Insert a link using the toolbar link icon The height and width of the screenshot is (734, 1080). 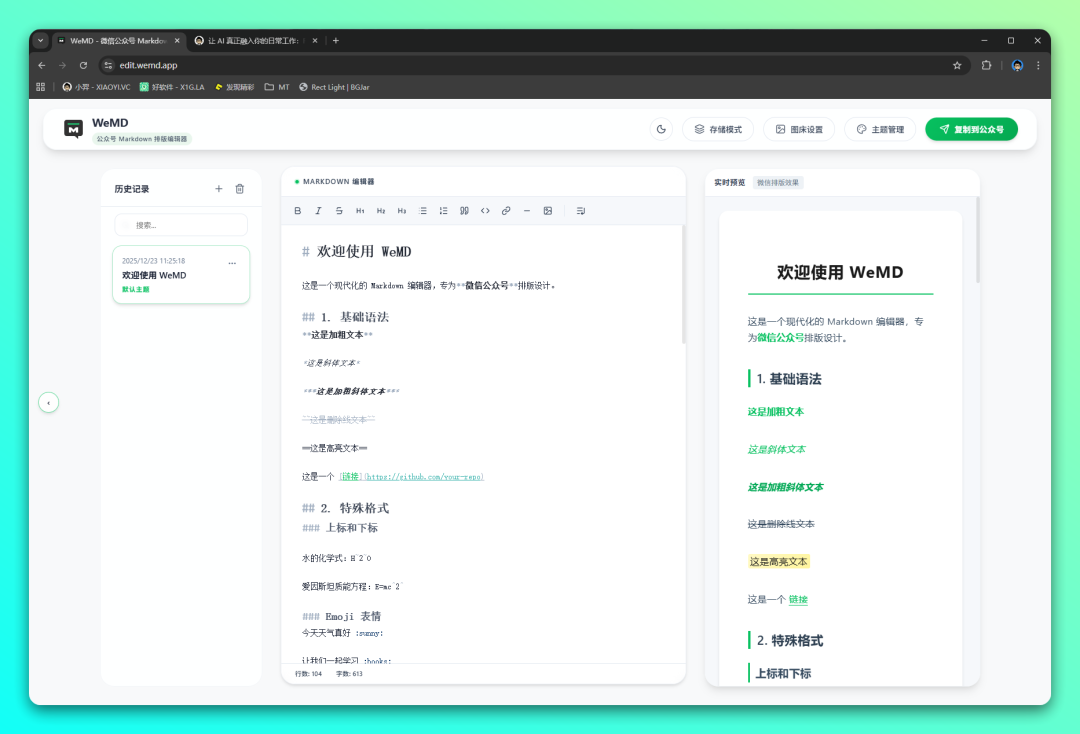(x=506, y=211)
